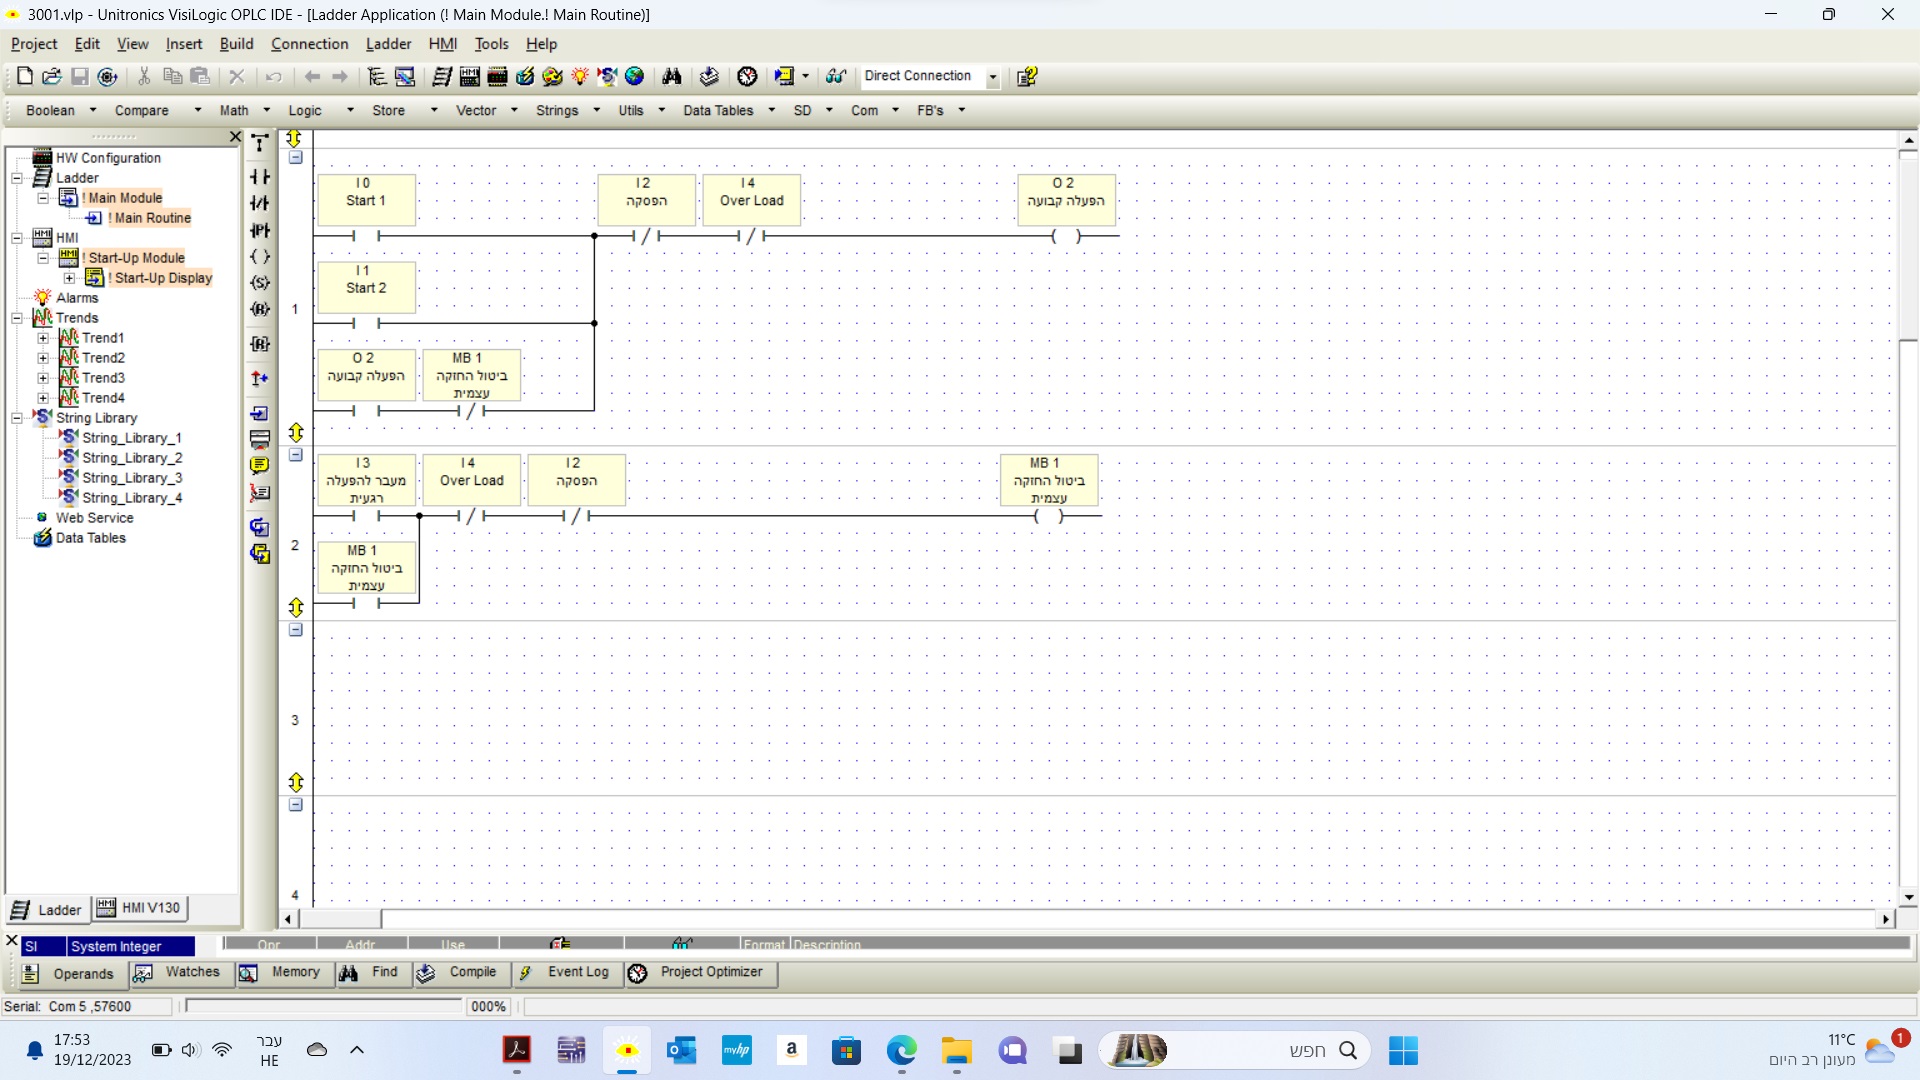
Task: Close the project tree panel
Action: [x=235, y=137]
